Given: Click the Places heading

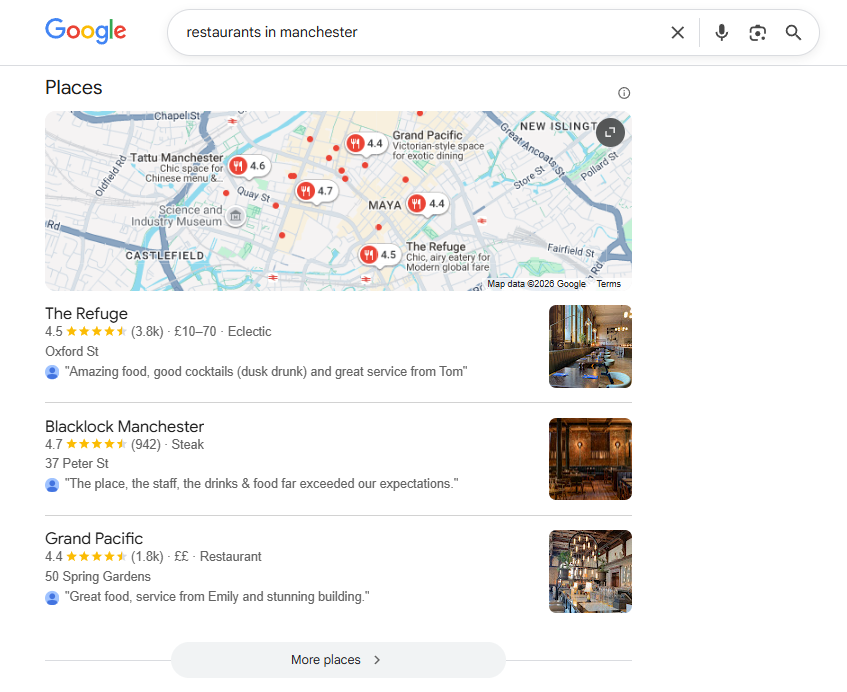Looking at the screenshot, I should point(73,88).
